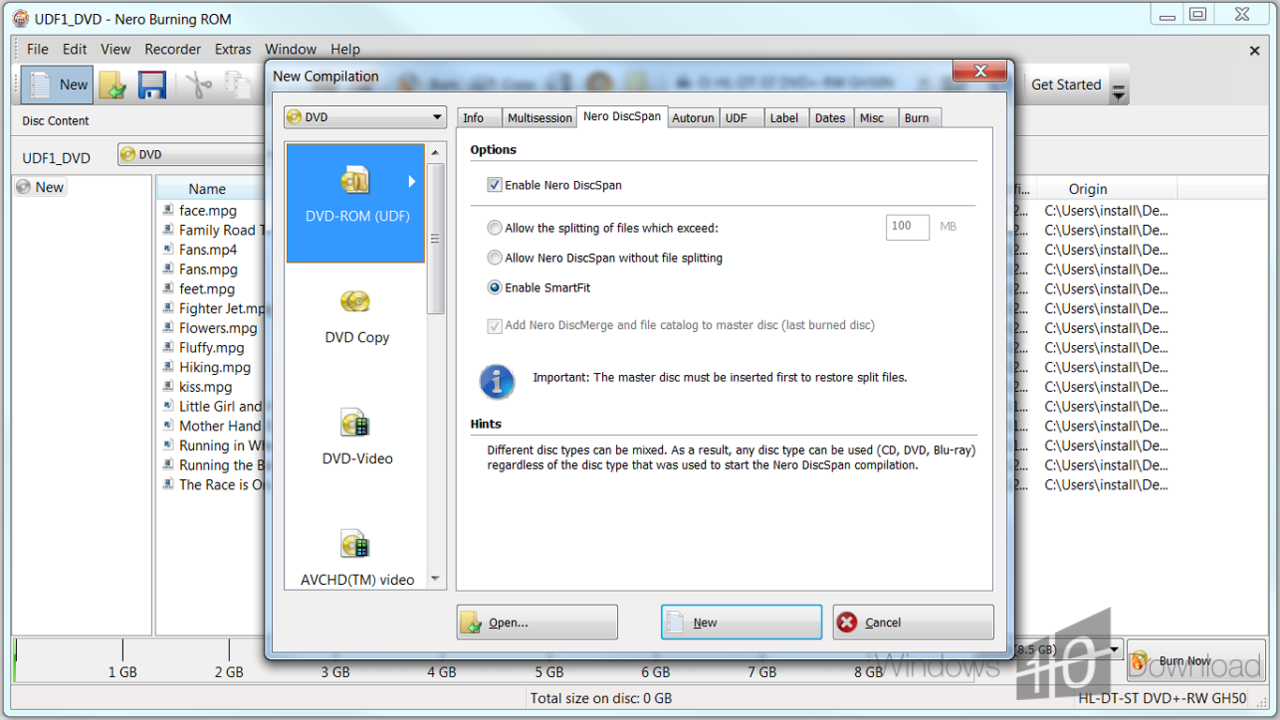This screenshot has width=1280, height=720.
Task: Switch to the Multisession tab
Action: click(x=540, y=118)
